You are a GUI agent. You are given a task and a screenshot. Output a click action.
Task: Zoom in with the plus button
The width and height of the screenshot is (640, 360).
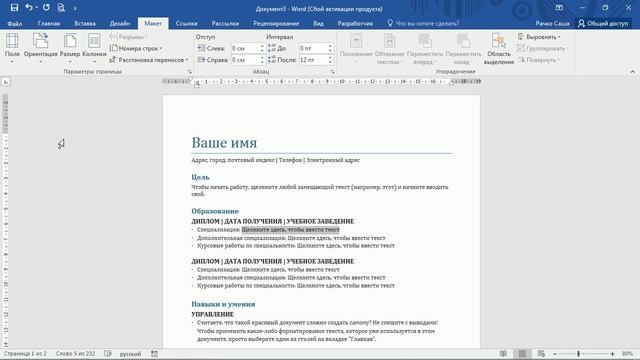coord(612,354)
